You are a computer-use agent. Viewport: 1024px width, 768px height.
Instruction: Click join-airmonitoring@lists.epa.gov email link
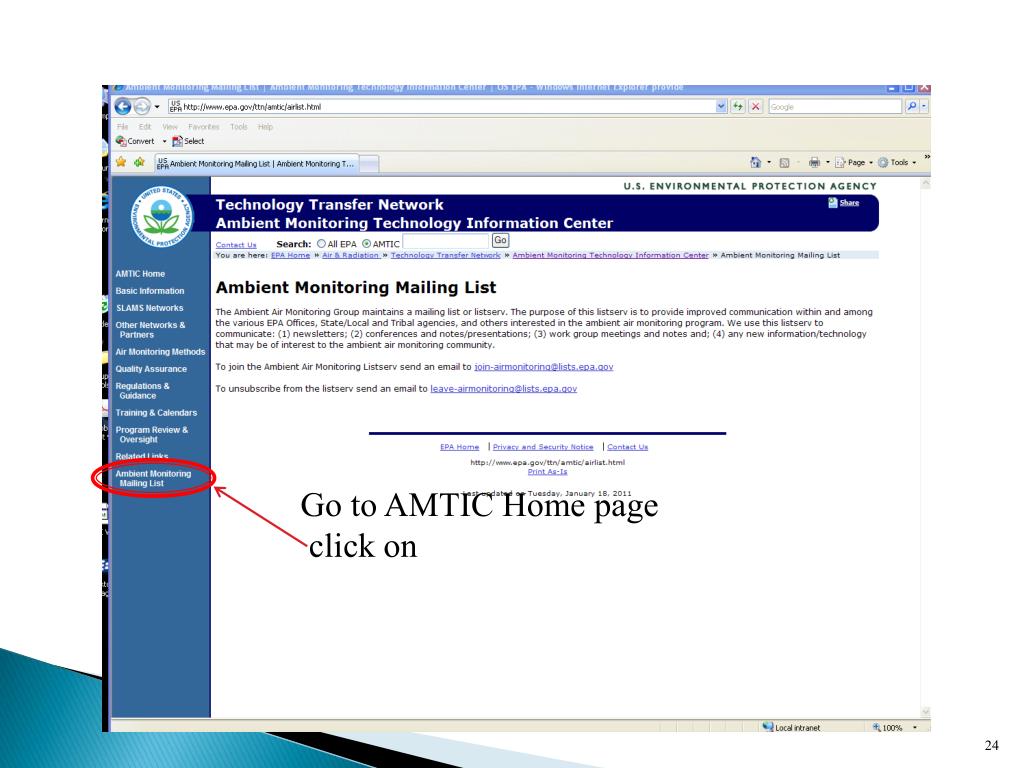click(x=543, y=366)
